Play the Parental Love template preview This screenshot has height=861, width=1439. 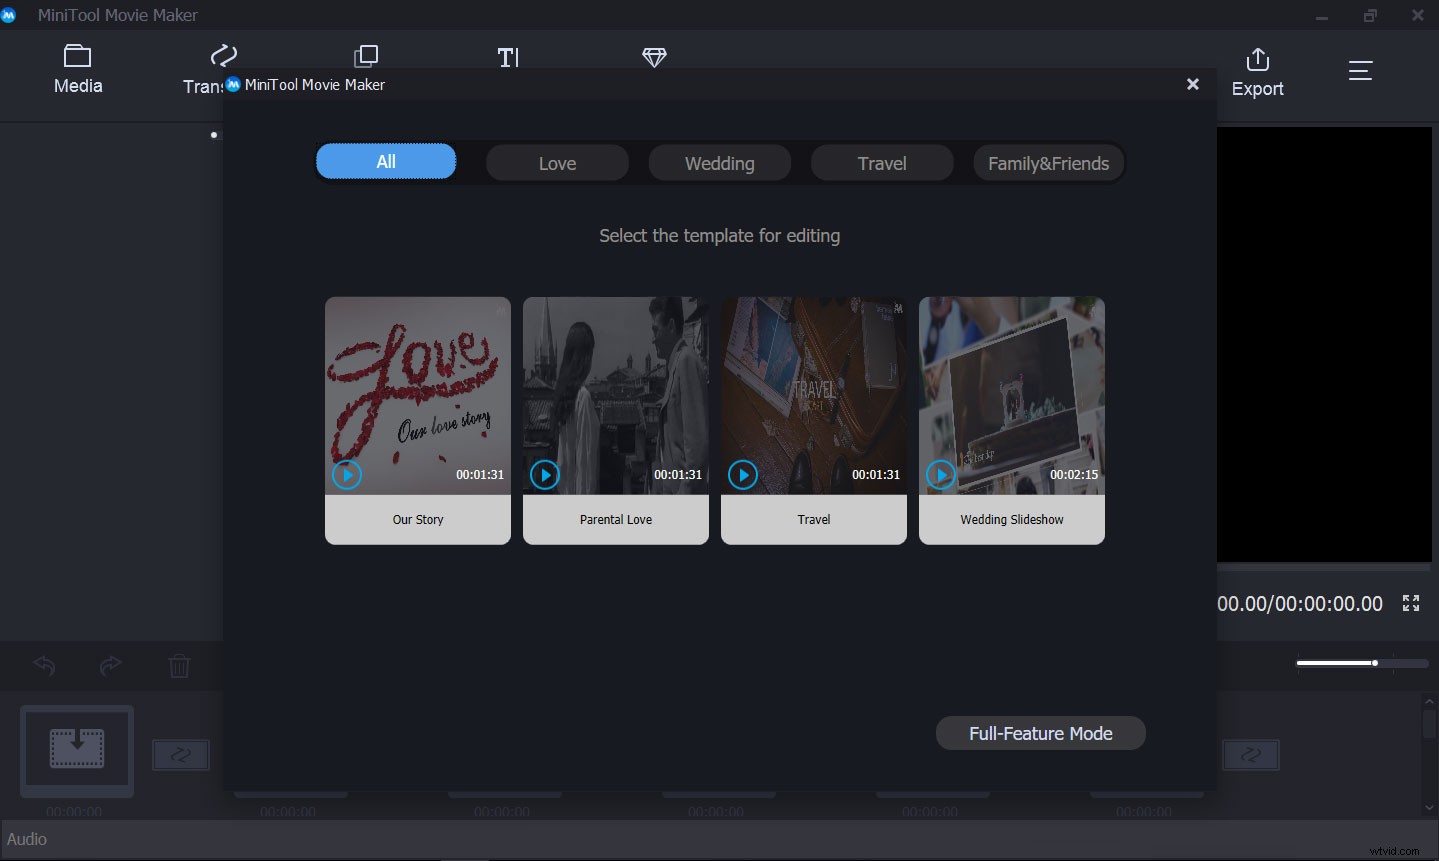point(545,475)
